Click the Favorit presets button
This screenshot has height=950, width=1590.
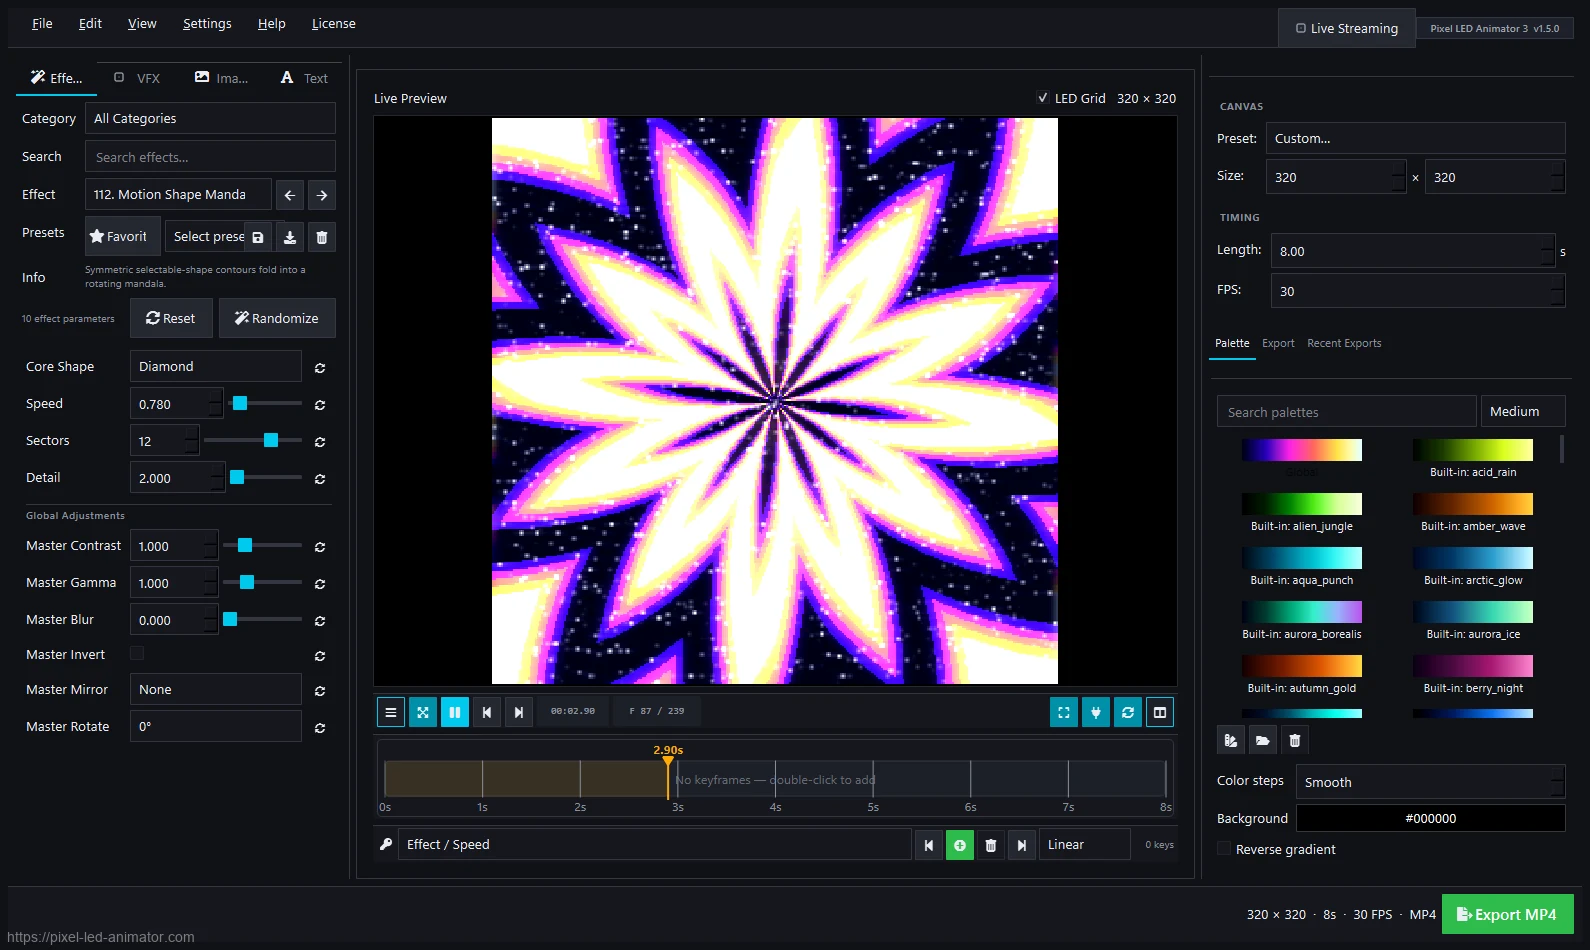pos(122,237)
